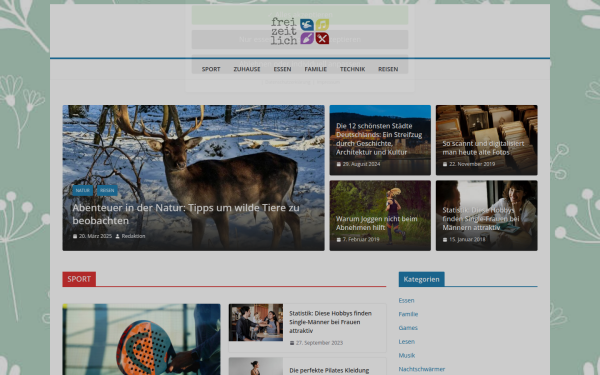Click calendar icon beside 27. September 2023
The image size is (600, 375).
point(292,343)
